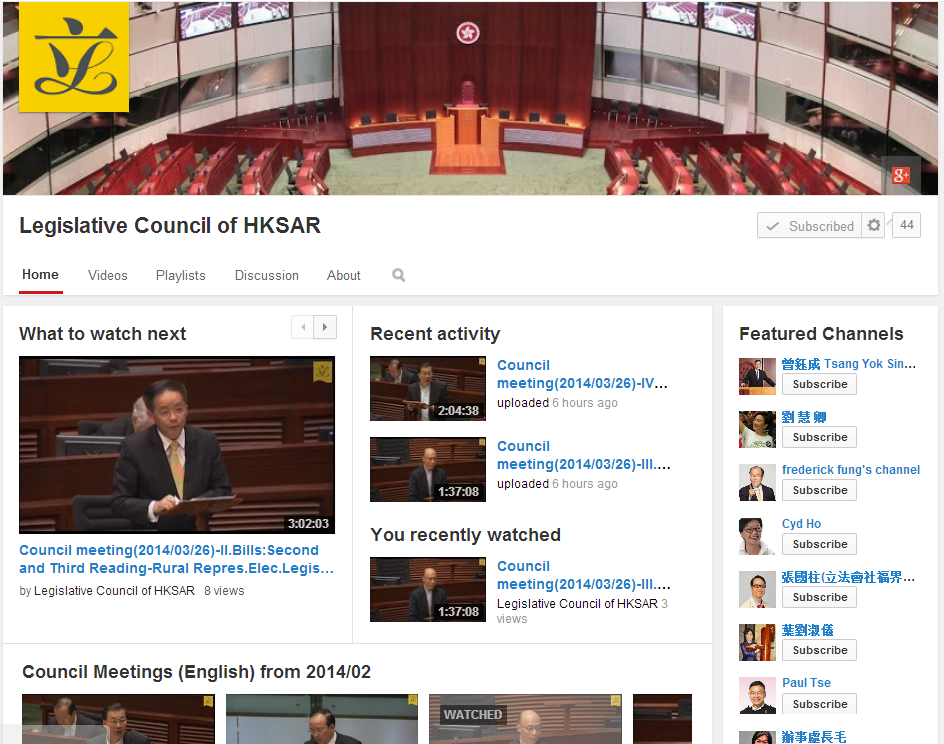Open the 曾鈺成 Tsang Yok Sing channel link
This screenshot has width=944, height=744.
[849, 364]
